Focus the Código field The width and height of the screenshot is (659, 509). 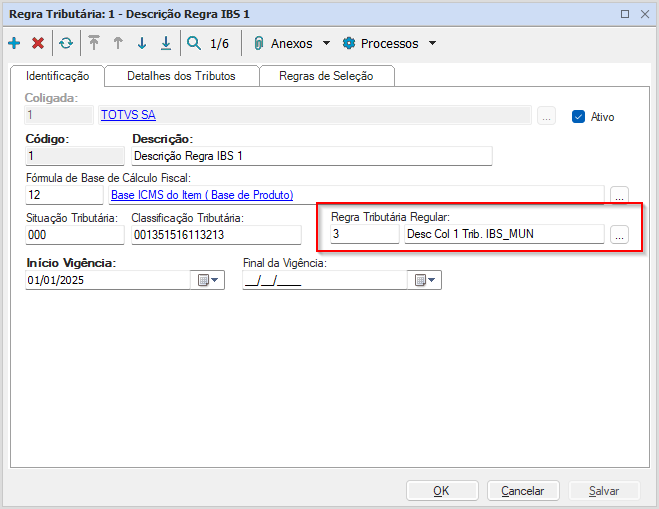[75, 156]
